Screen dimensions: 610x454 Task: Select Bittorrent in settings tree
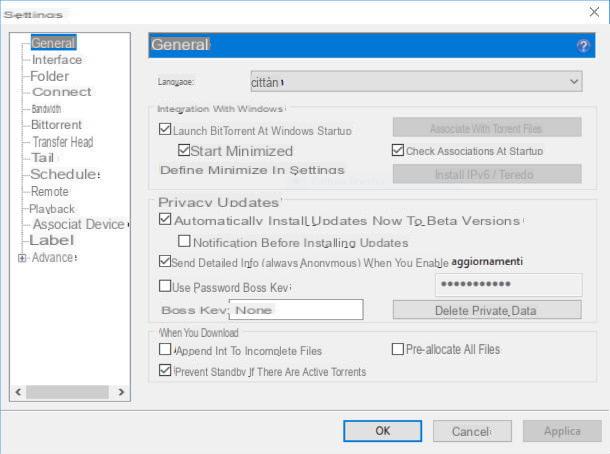point(56,125)
